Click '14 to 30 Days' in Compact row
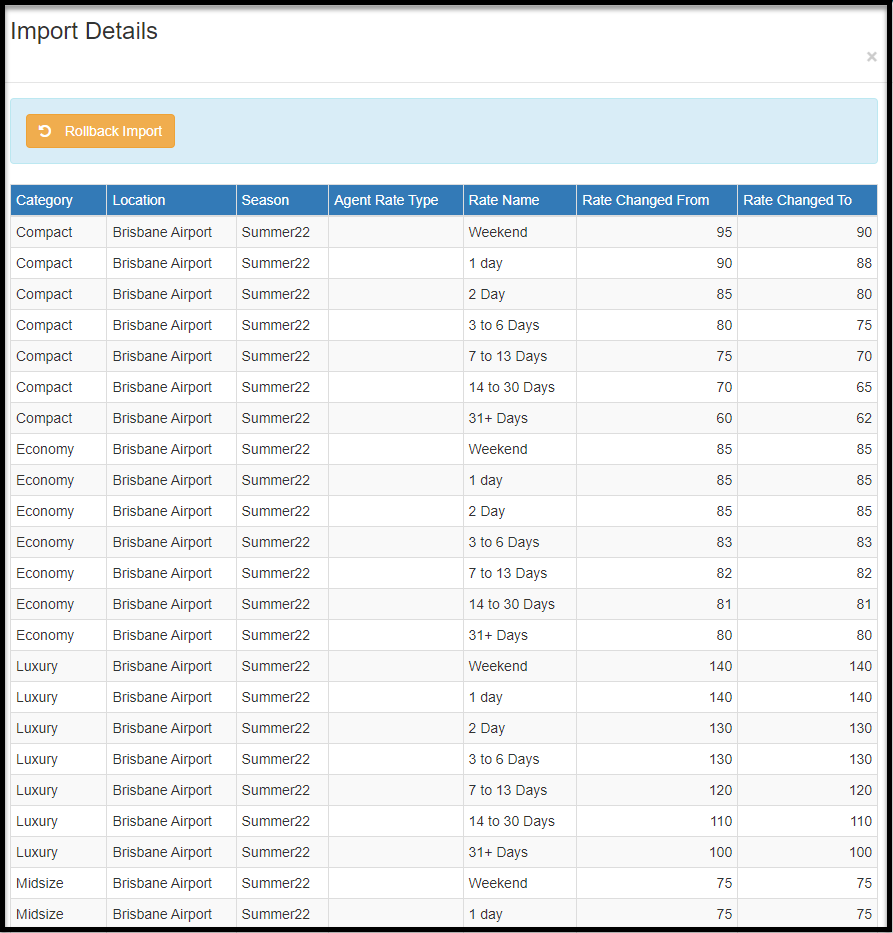Image resolution: width=893 pixels, height=933 pixels. pyautogui.click(x=512, y=387)
